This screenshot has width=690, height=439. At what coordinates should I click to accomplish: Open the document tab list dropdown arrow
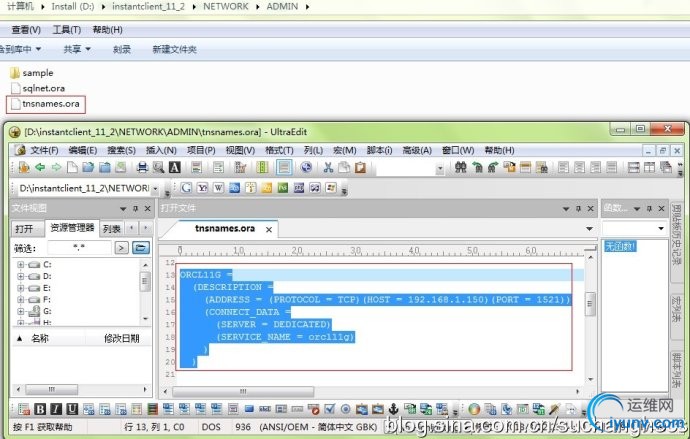589,229
